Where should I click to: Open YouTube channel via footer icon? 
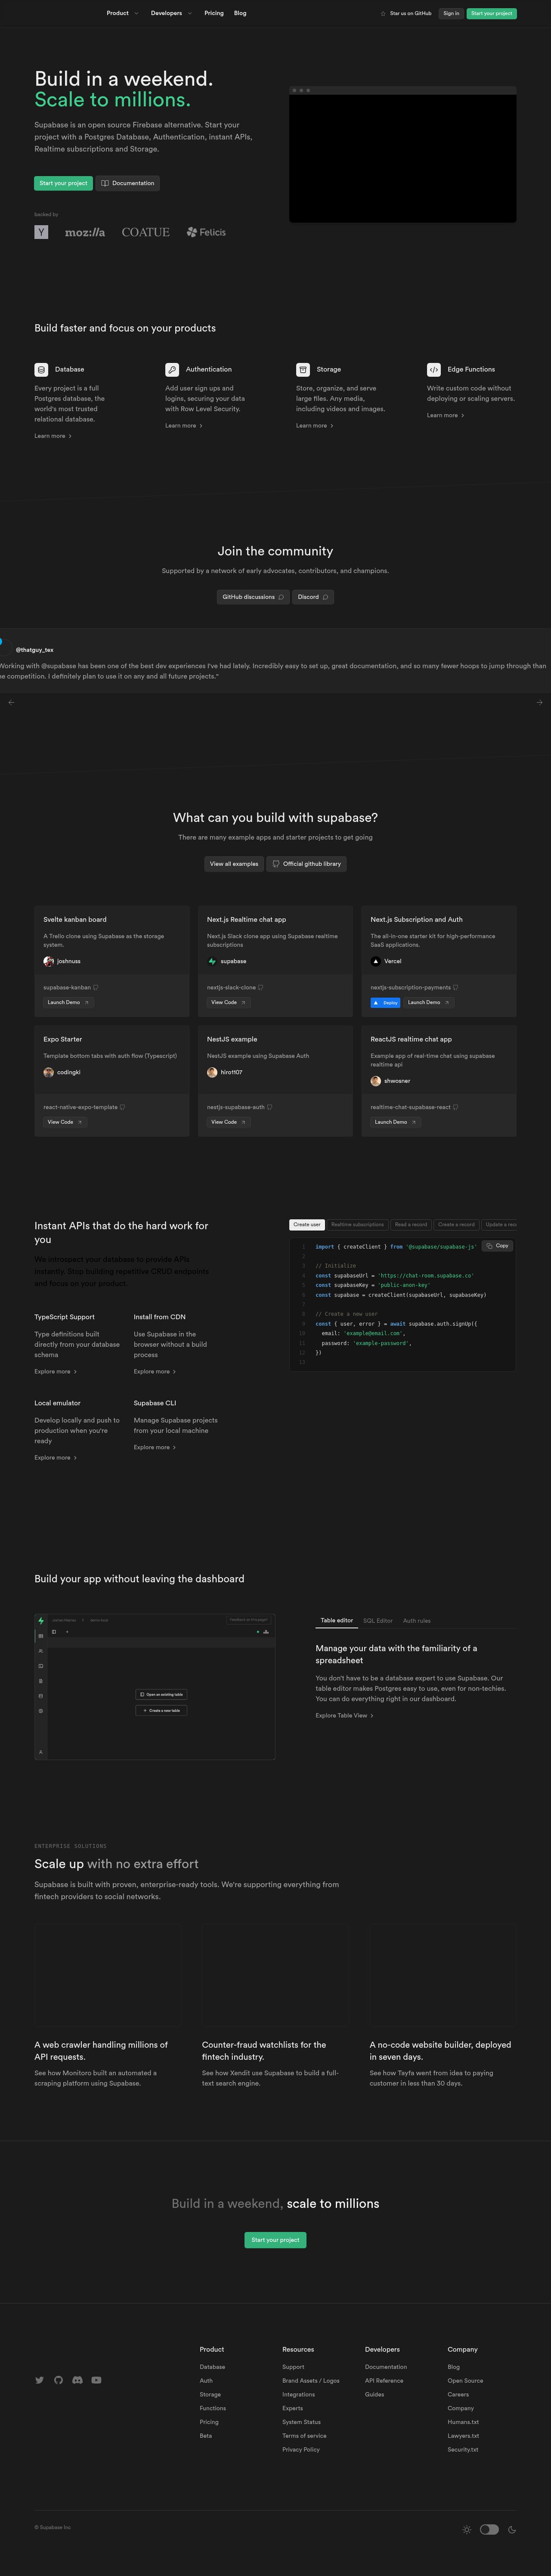click(96, 2380)
